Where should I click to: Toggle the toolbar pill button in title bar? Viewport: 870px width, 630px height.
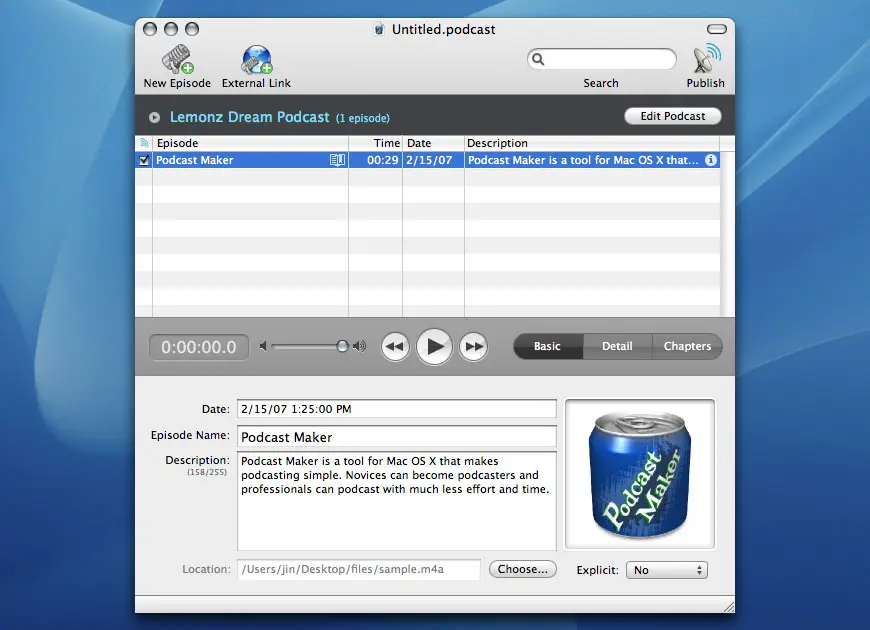pos(716,29)
